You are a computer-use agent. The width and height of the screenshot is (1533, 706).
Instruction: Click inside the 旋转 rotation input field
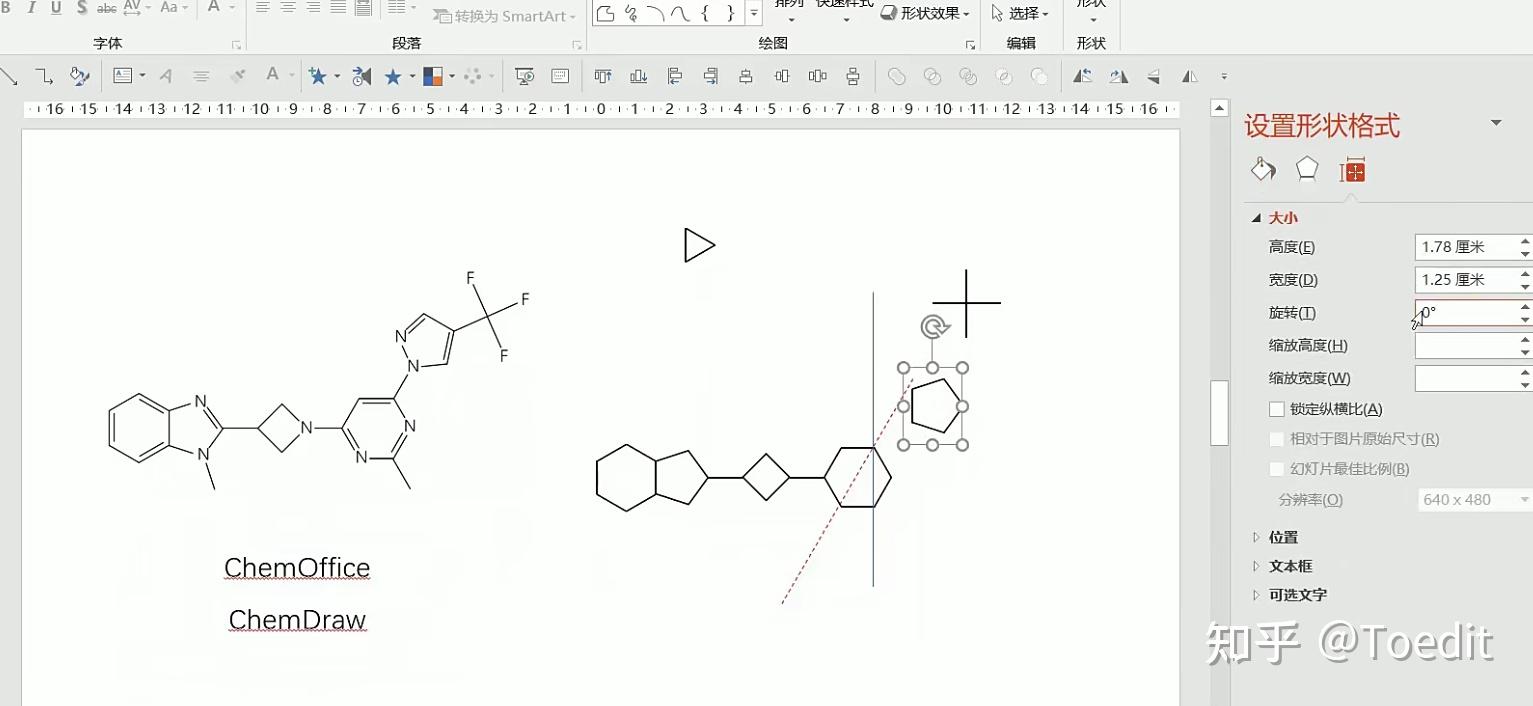(x=1465, y=313)
